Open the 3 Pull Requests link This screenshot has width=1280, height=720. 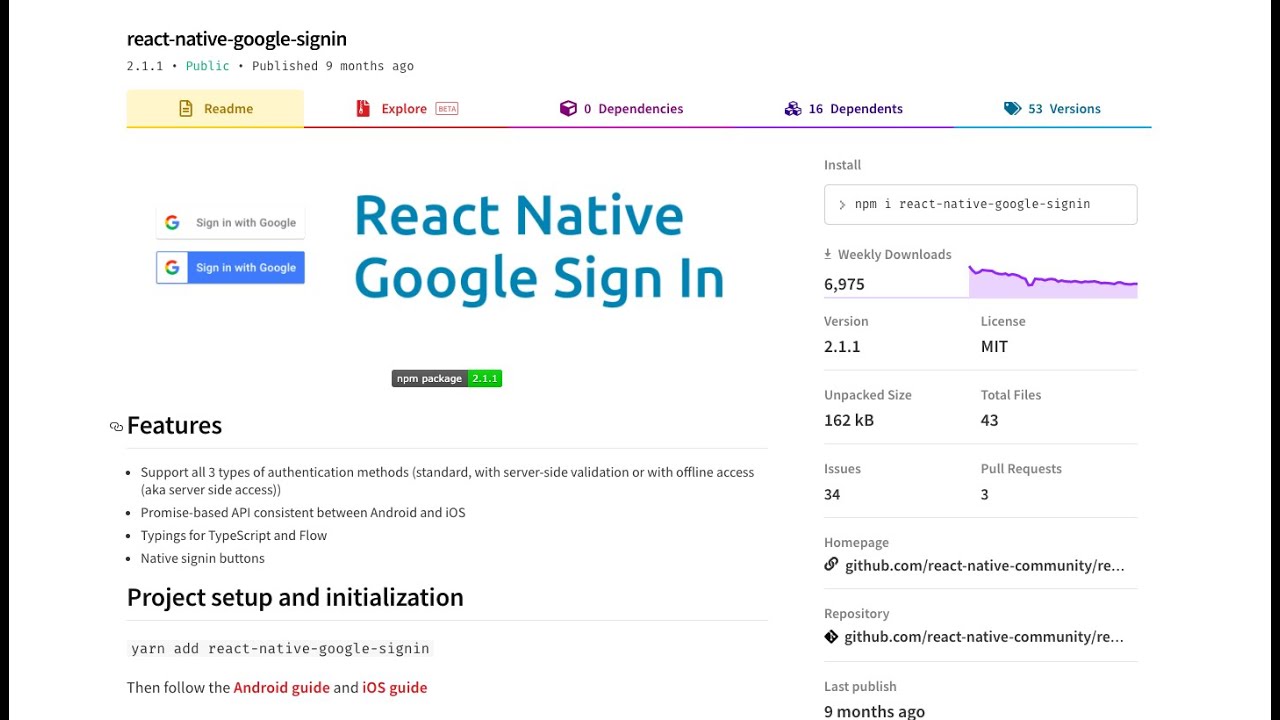click(x=984, y=494)
